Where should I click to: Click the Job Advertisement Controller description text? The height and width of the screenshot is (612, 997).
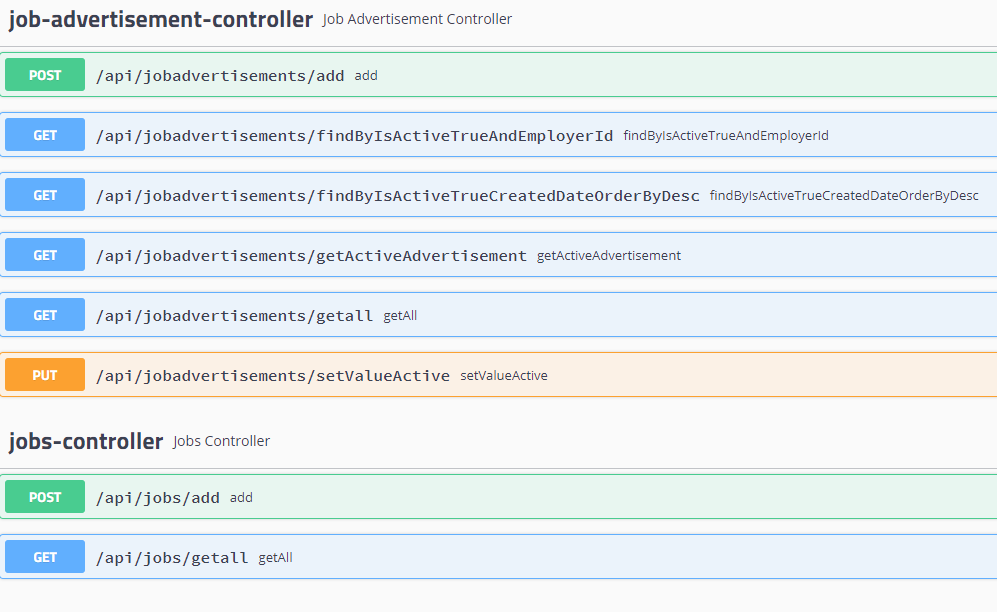click(x=417, y=19)
